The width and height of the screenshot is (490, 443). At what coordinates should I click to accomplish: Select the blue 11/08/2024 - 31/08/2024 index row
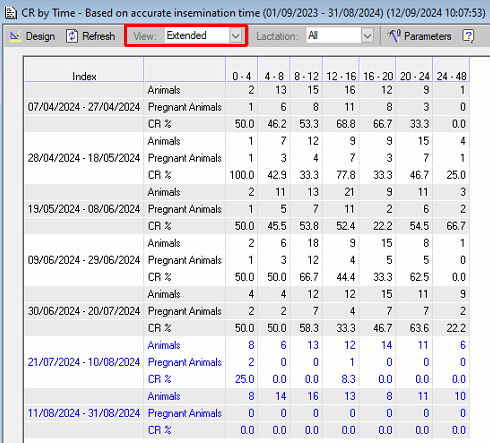[x=84, y=413]
